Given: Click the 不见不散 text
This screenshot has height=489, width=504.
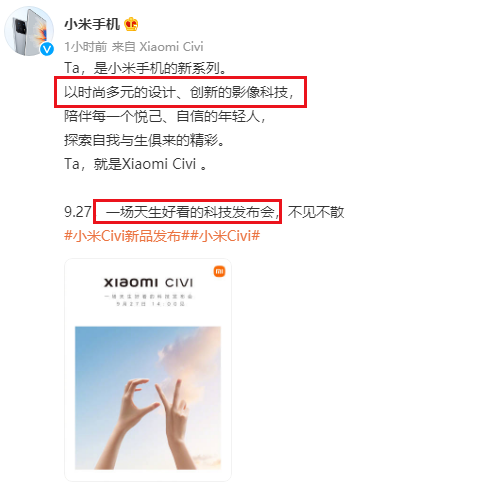Looking at the screenshot, I should point(316,212).
